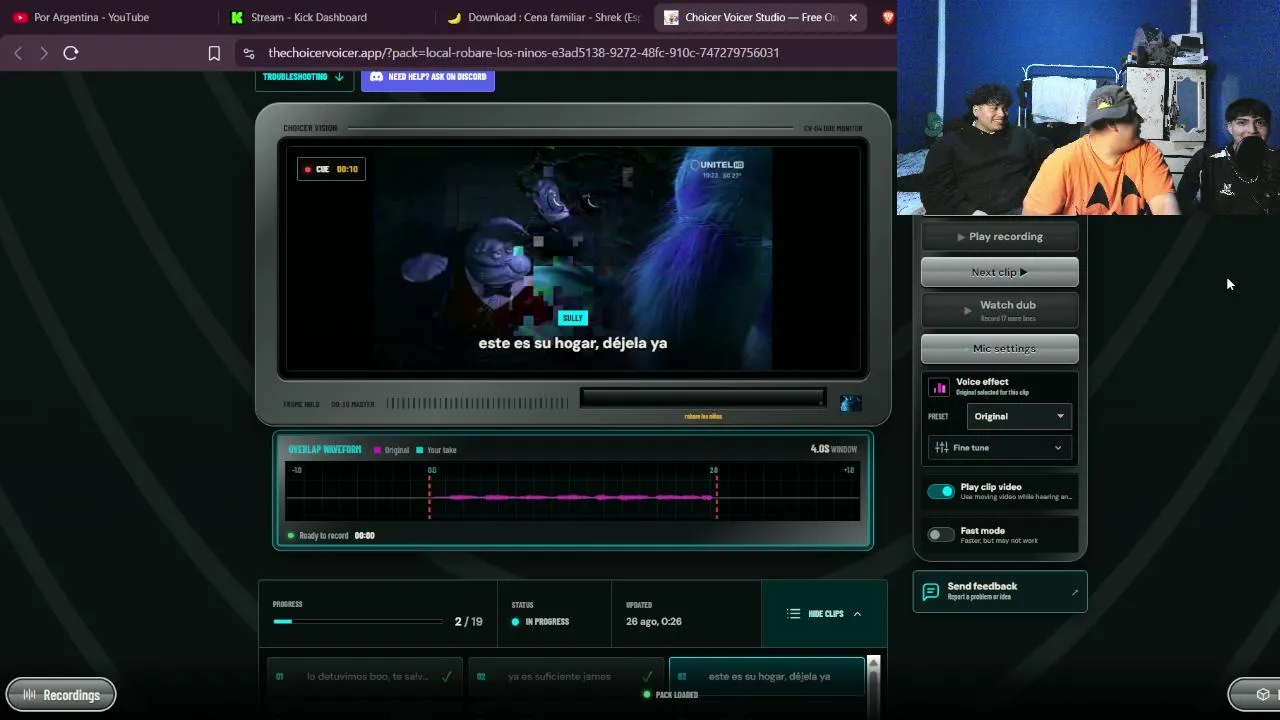Screen dimensions: 1280x720
Task: Click the progress bar showing 2 / 19
Action: coord(358,621)
